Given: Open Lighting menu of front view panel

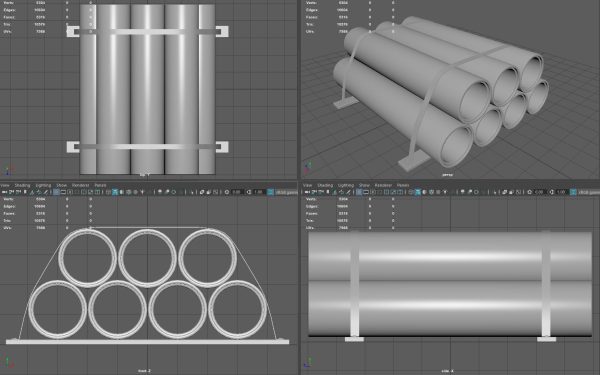Looking at the screenshot, I should [43, 185].
